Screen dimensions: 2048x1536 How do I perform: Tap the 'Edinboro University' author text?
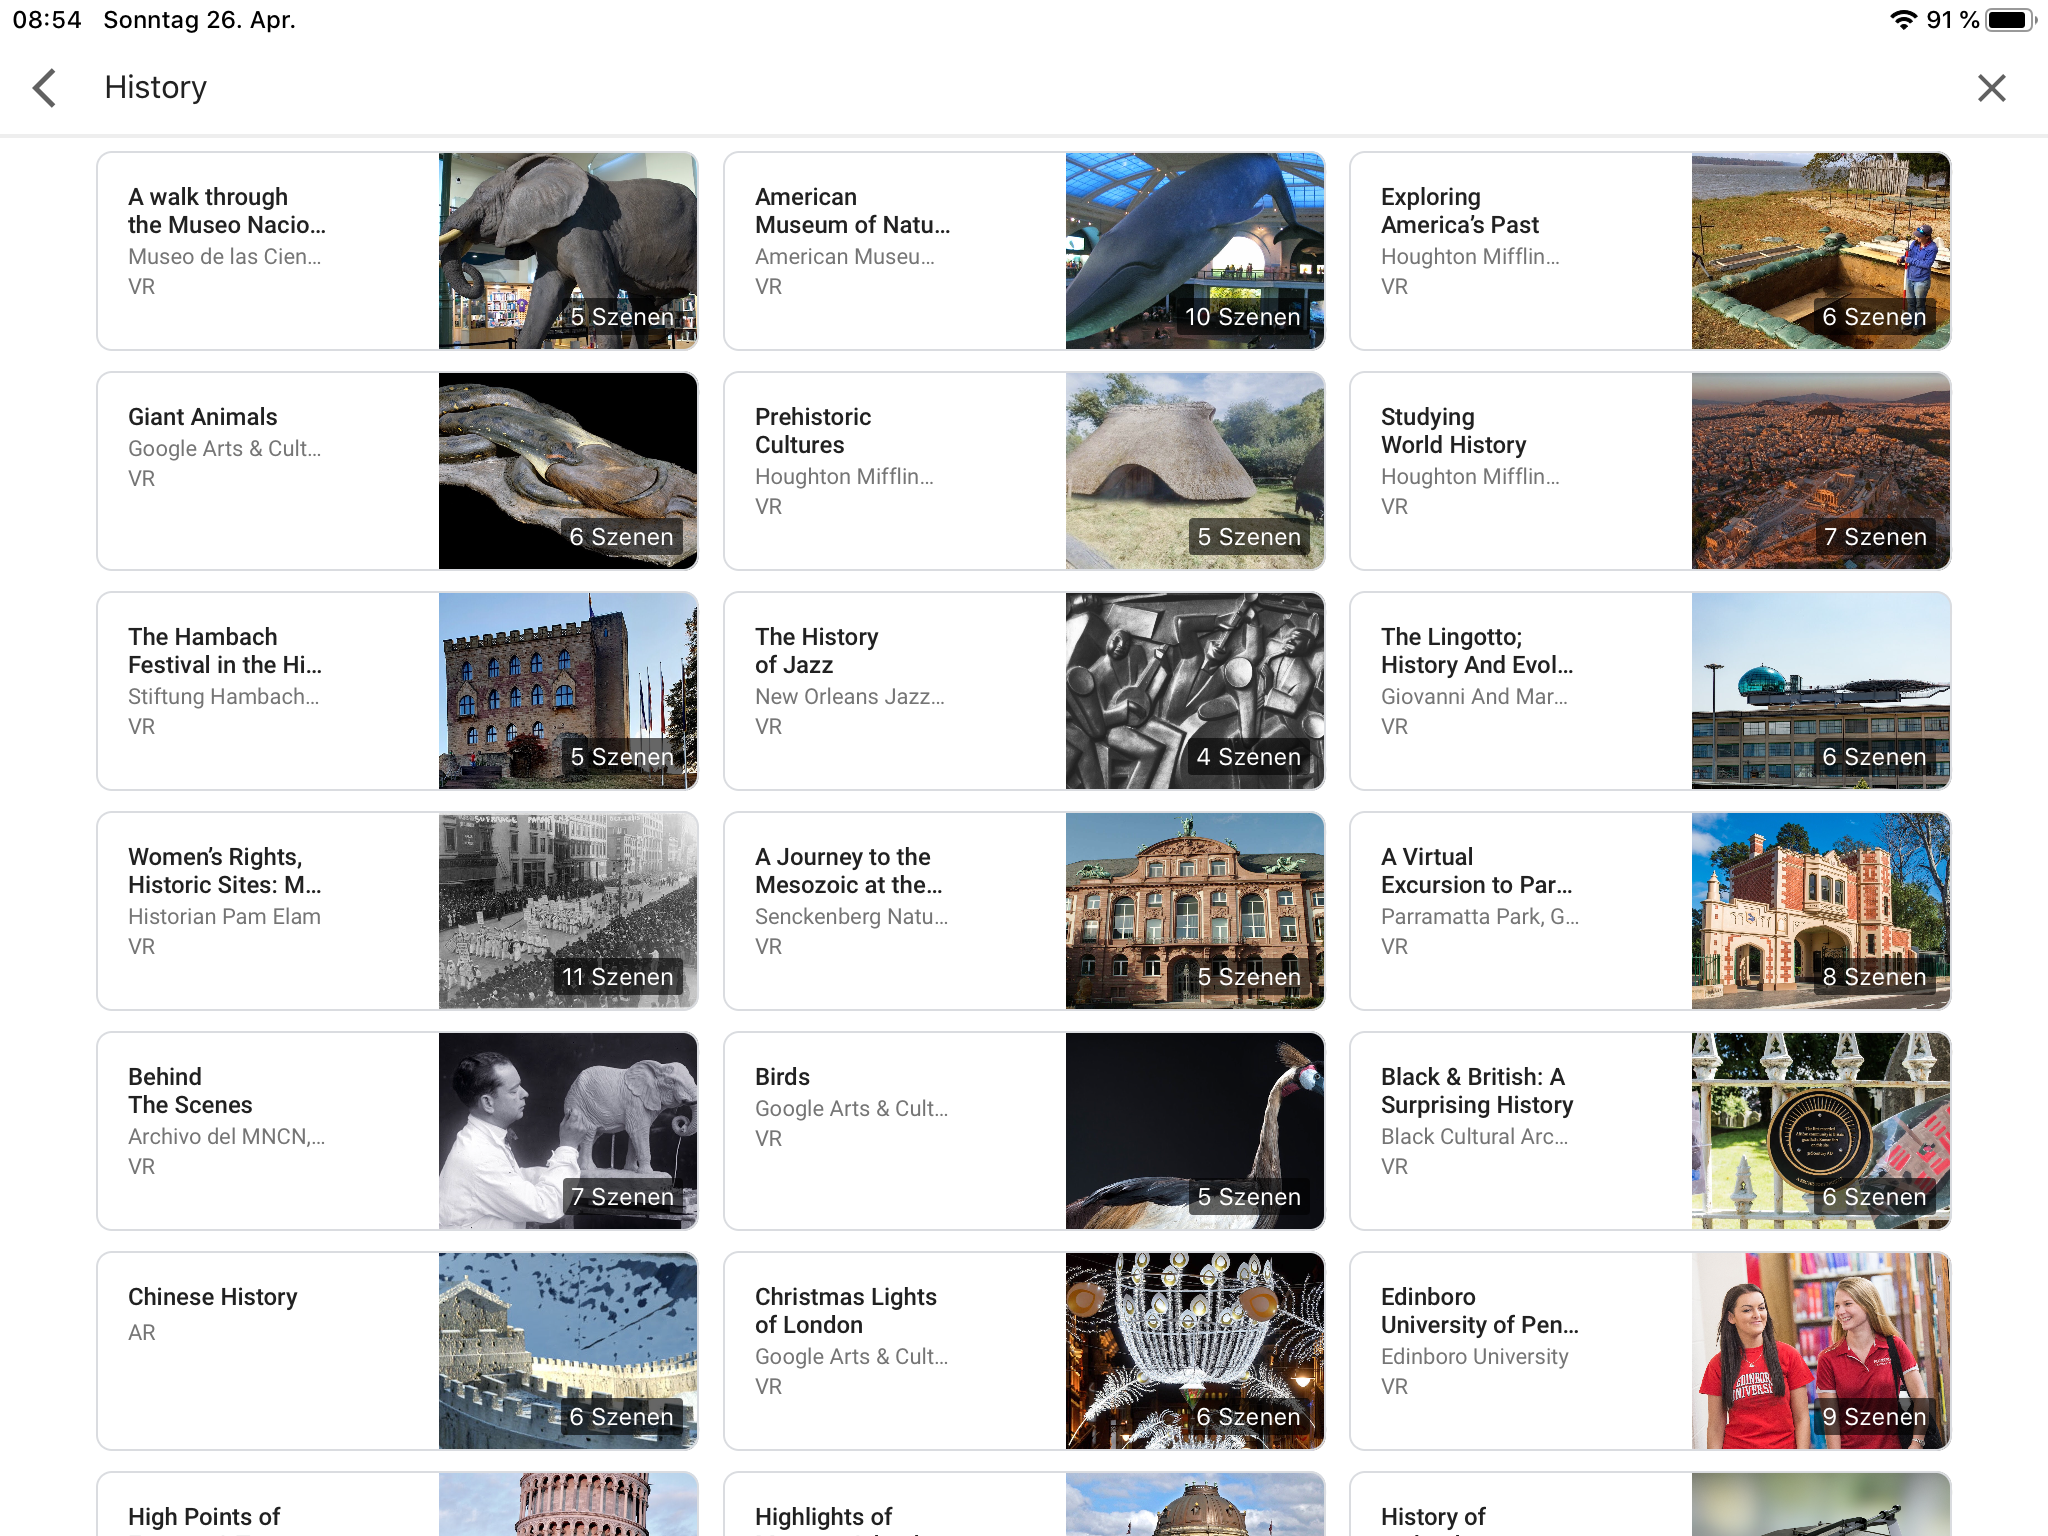[x=1474, y=1356]
